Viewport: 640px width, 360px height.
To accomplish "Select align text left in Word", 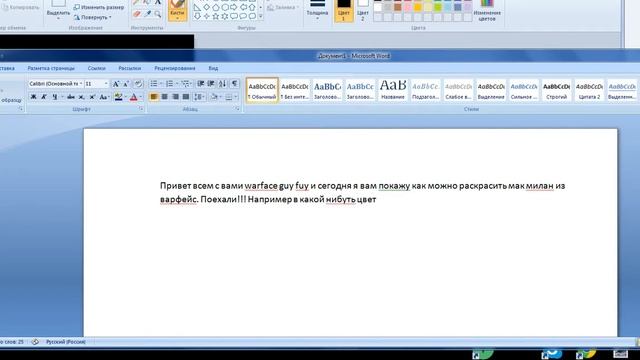I will pos(154,97).
